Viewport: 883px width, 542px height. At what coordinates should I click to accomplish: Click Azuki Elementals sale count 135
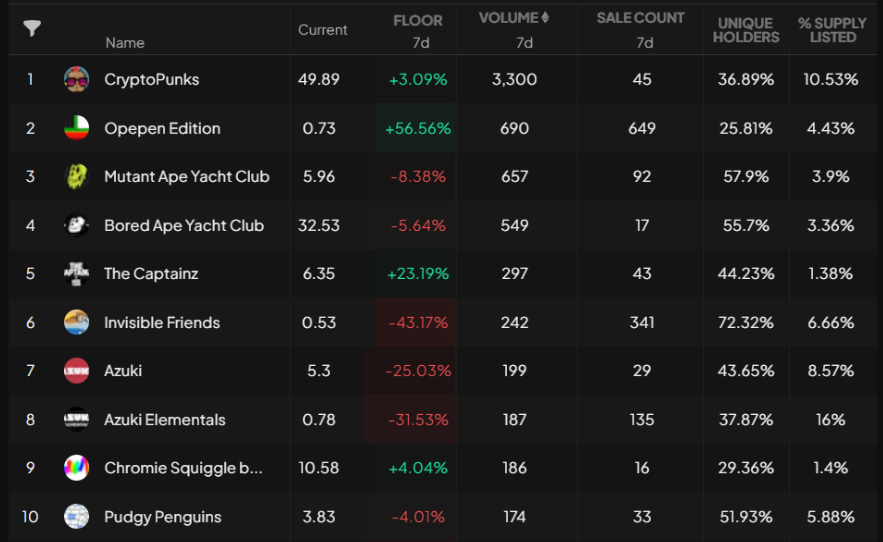pyautogui.click(x=642, y=420)
